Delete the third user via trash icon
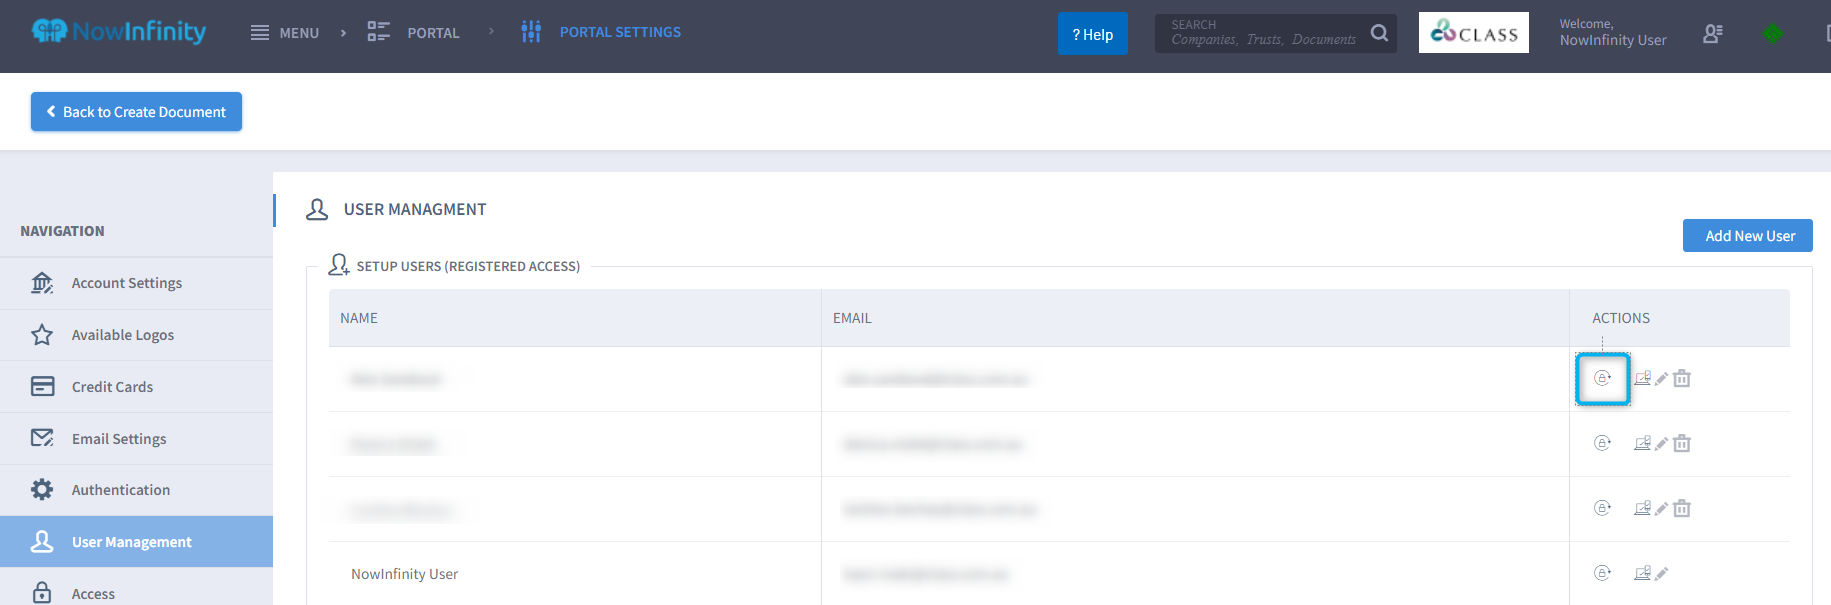This screenshot has height=605, width=1831. (x=1682, y=508)
